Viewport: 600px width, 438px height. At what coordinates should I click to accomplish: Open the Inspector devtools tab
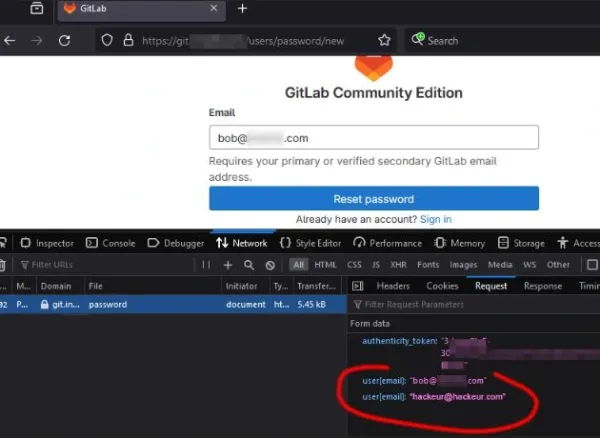47,243
